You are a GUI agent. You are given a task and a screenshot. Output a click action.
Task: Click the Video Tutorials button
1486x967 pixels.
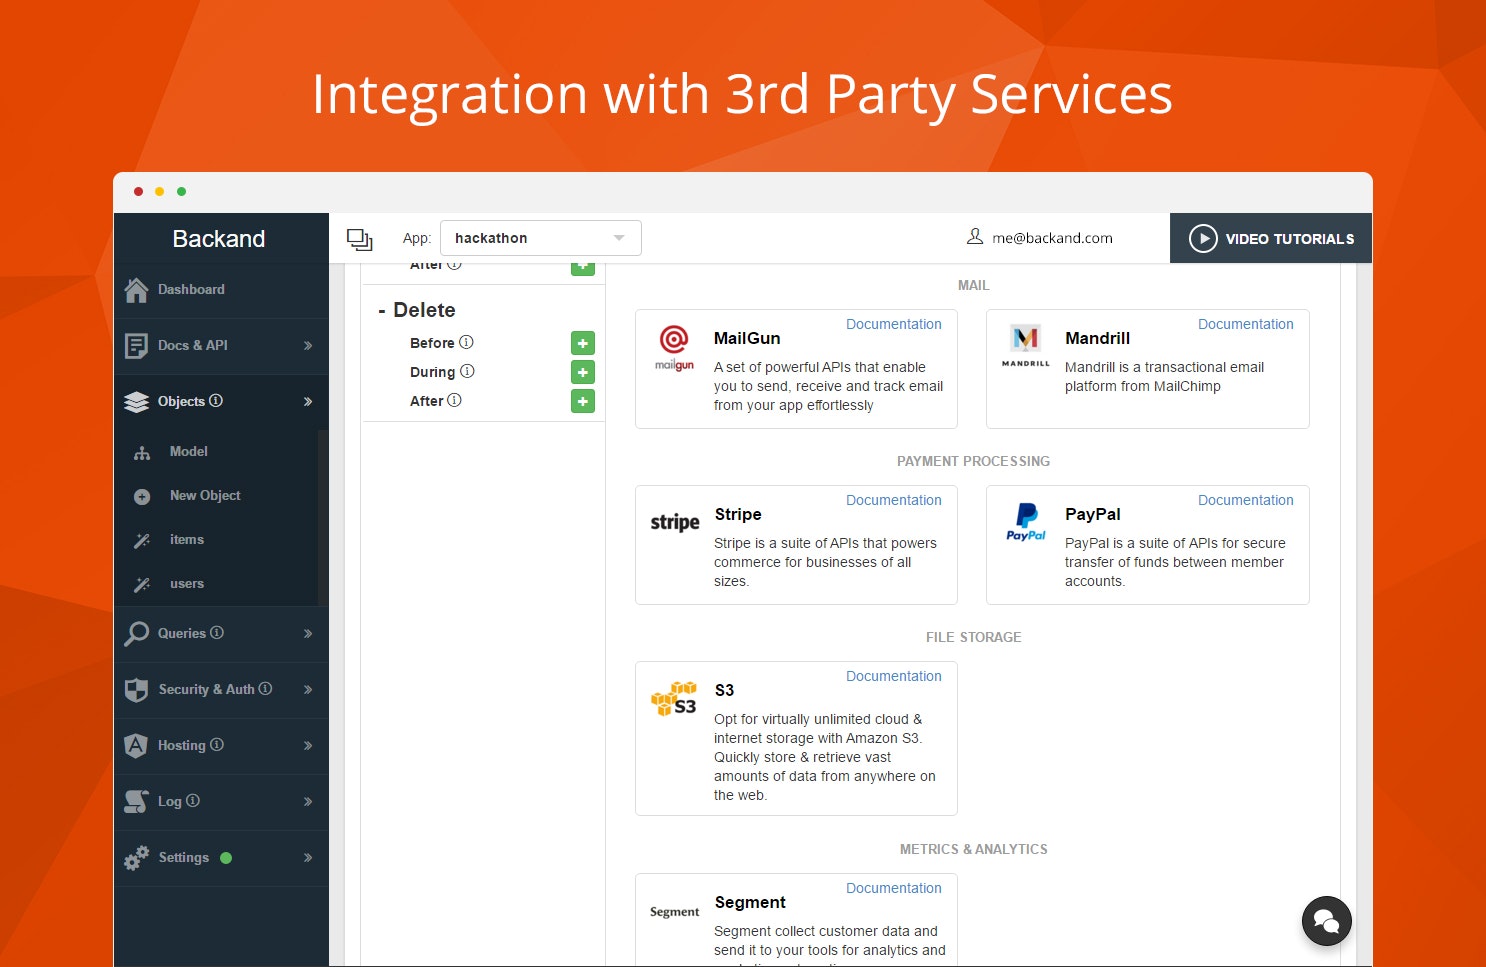(x=1271, y=239)
